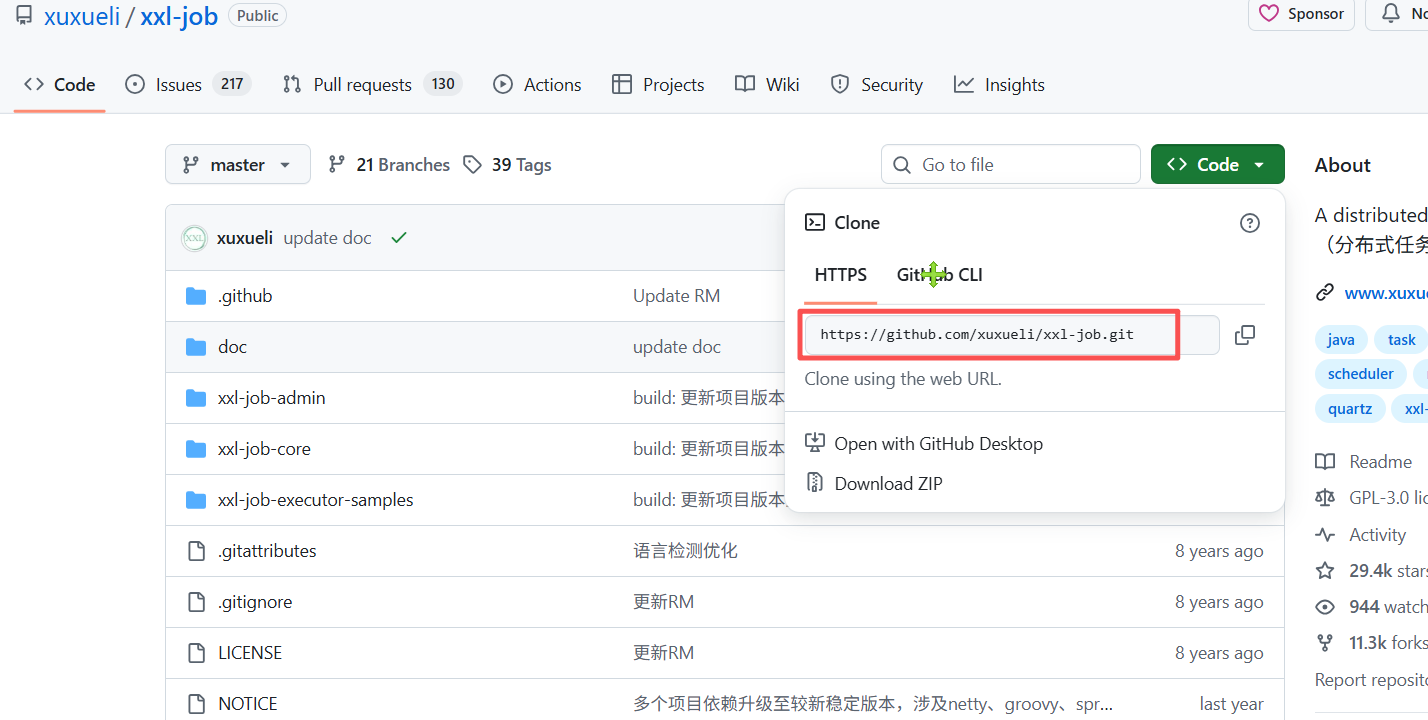Expand the green Code dropdown button
Image resolution: width=1428 pixels, height=720 pixels.
coord(1217,165)
